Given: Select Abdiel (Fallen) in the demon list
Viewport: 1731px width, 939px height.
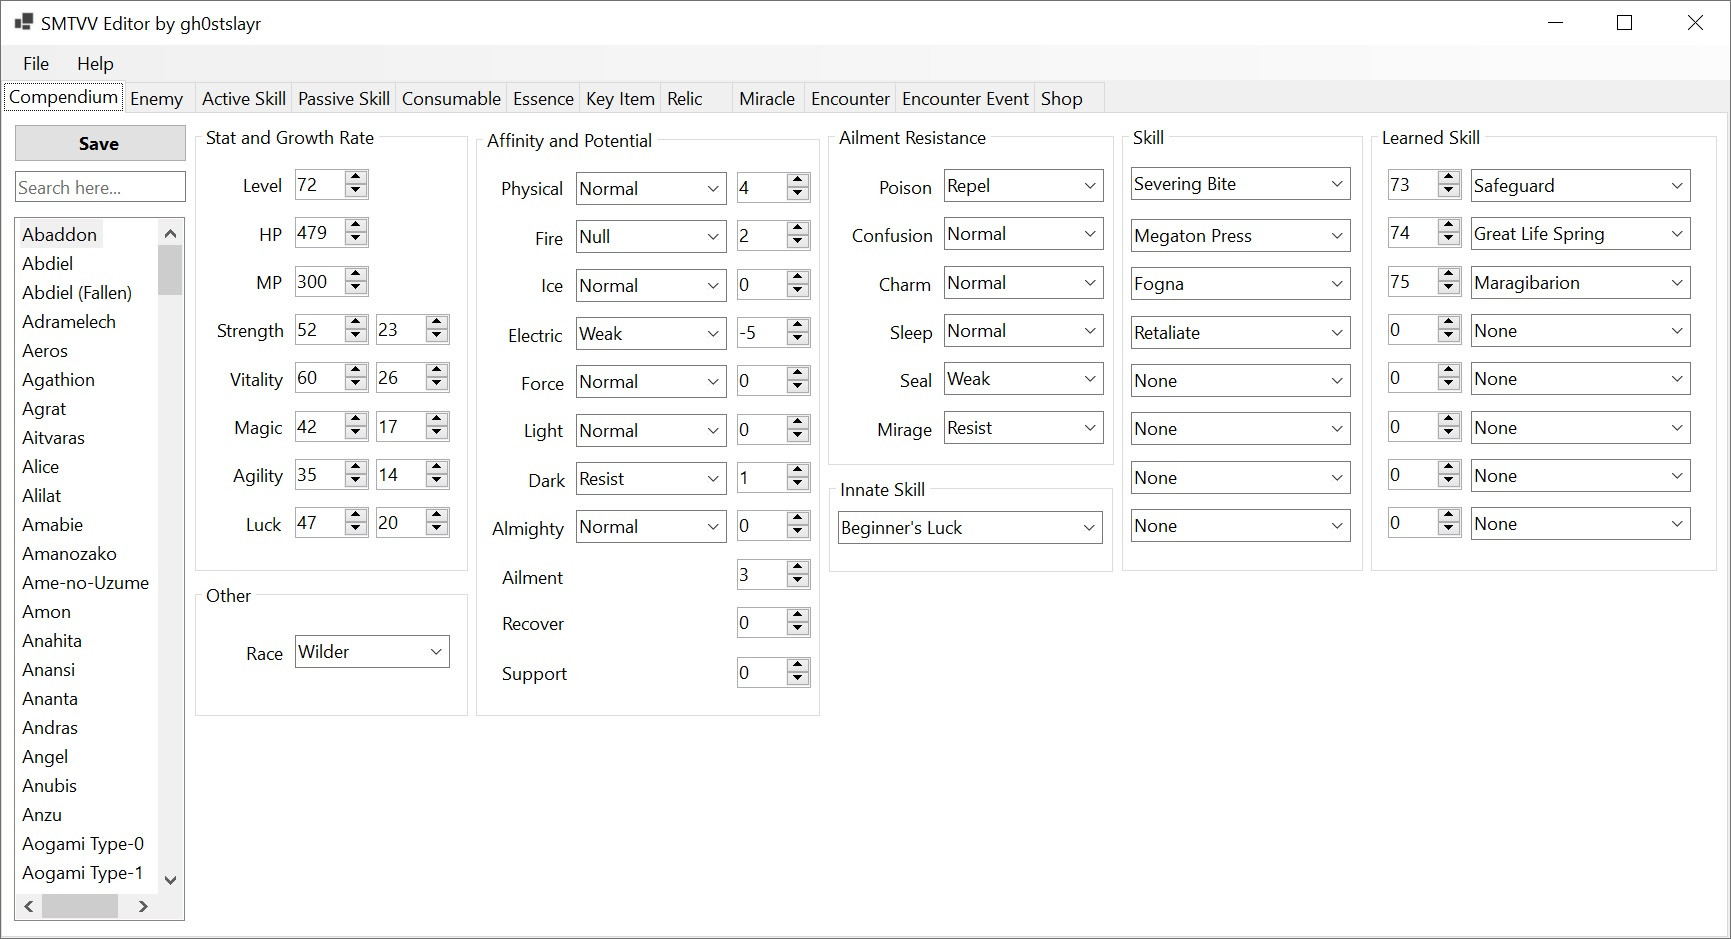Looking at the screenshot, I should coord(77,292).
